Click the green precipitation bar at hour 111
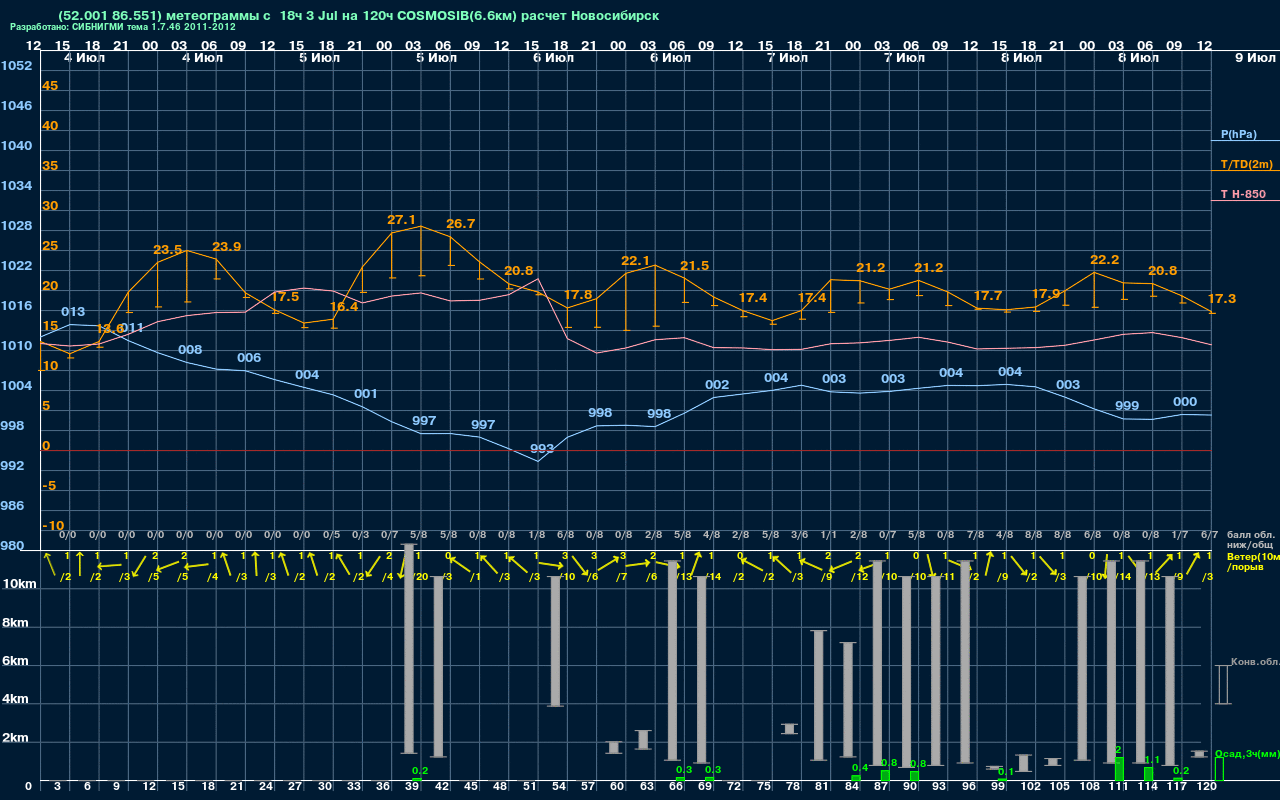The image size is (1280, 800). 1120,769
